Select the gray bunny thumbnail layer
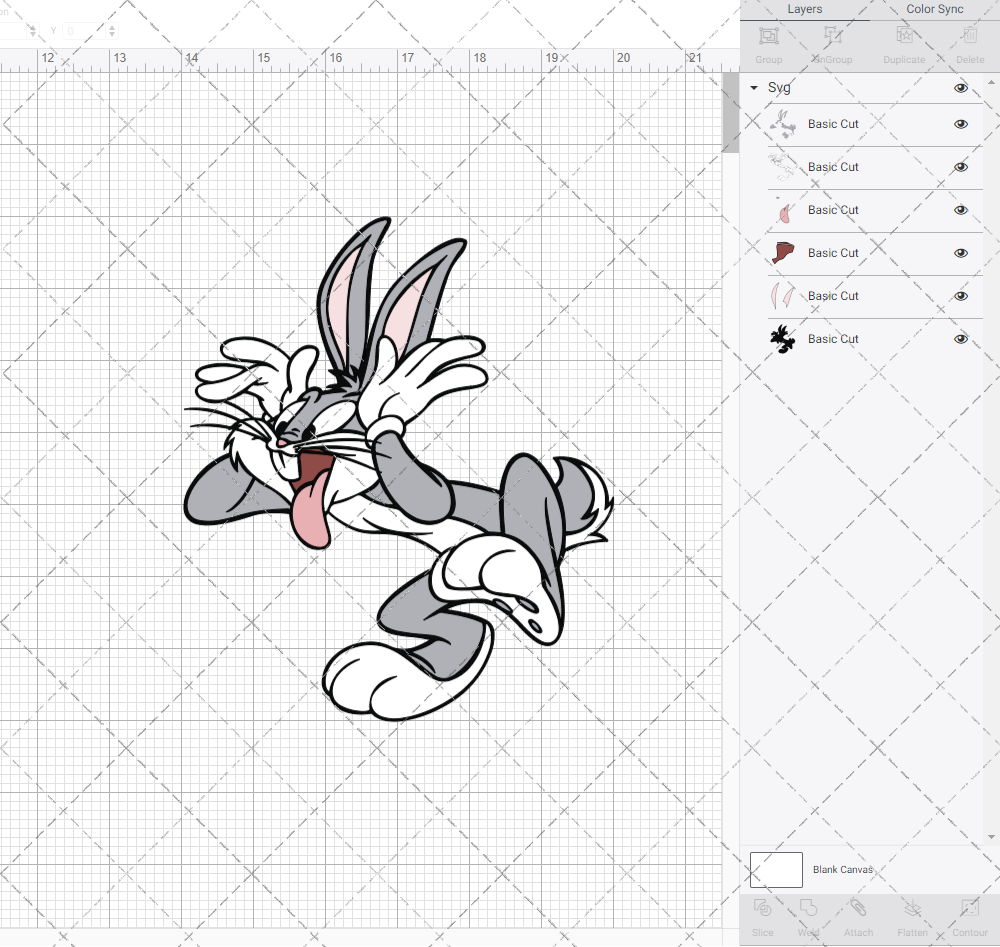This screenshot has width=1000, height=947. [783, 124]
